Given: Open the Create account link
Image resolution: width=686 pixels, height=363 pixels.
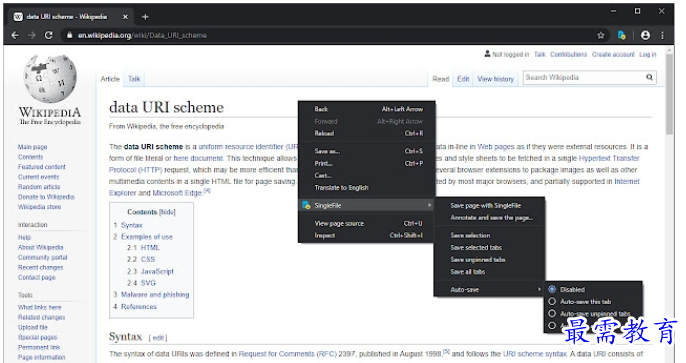Looking at the screenshot, I should coord(613,55).
